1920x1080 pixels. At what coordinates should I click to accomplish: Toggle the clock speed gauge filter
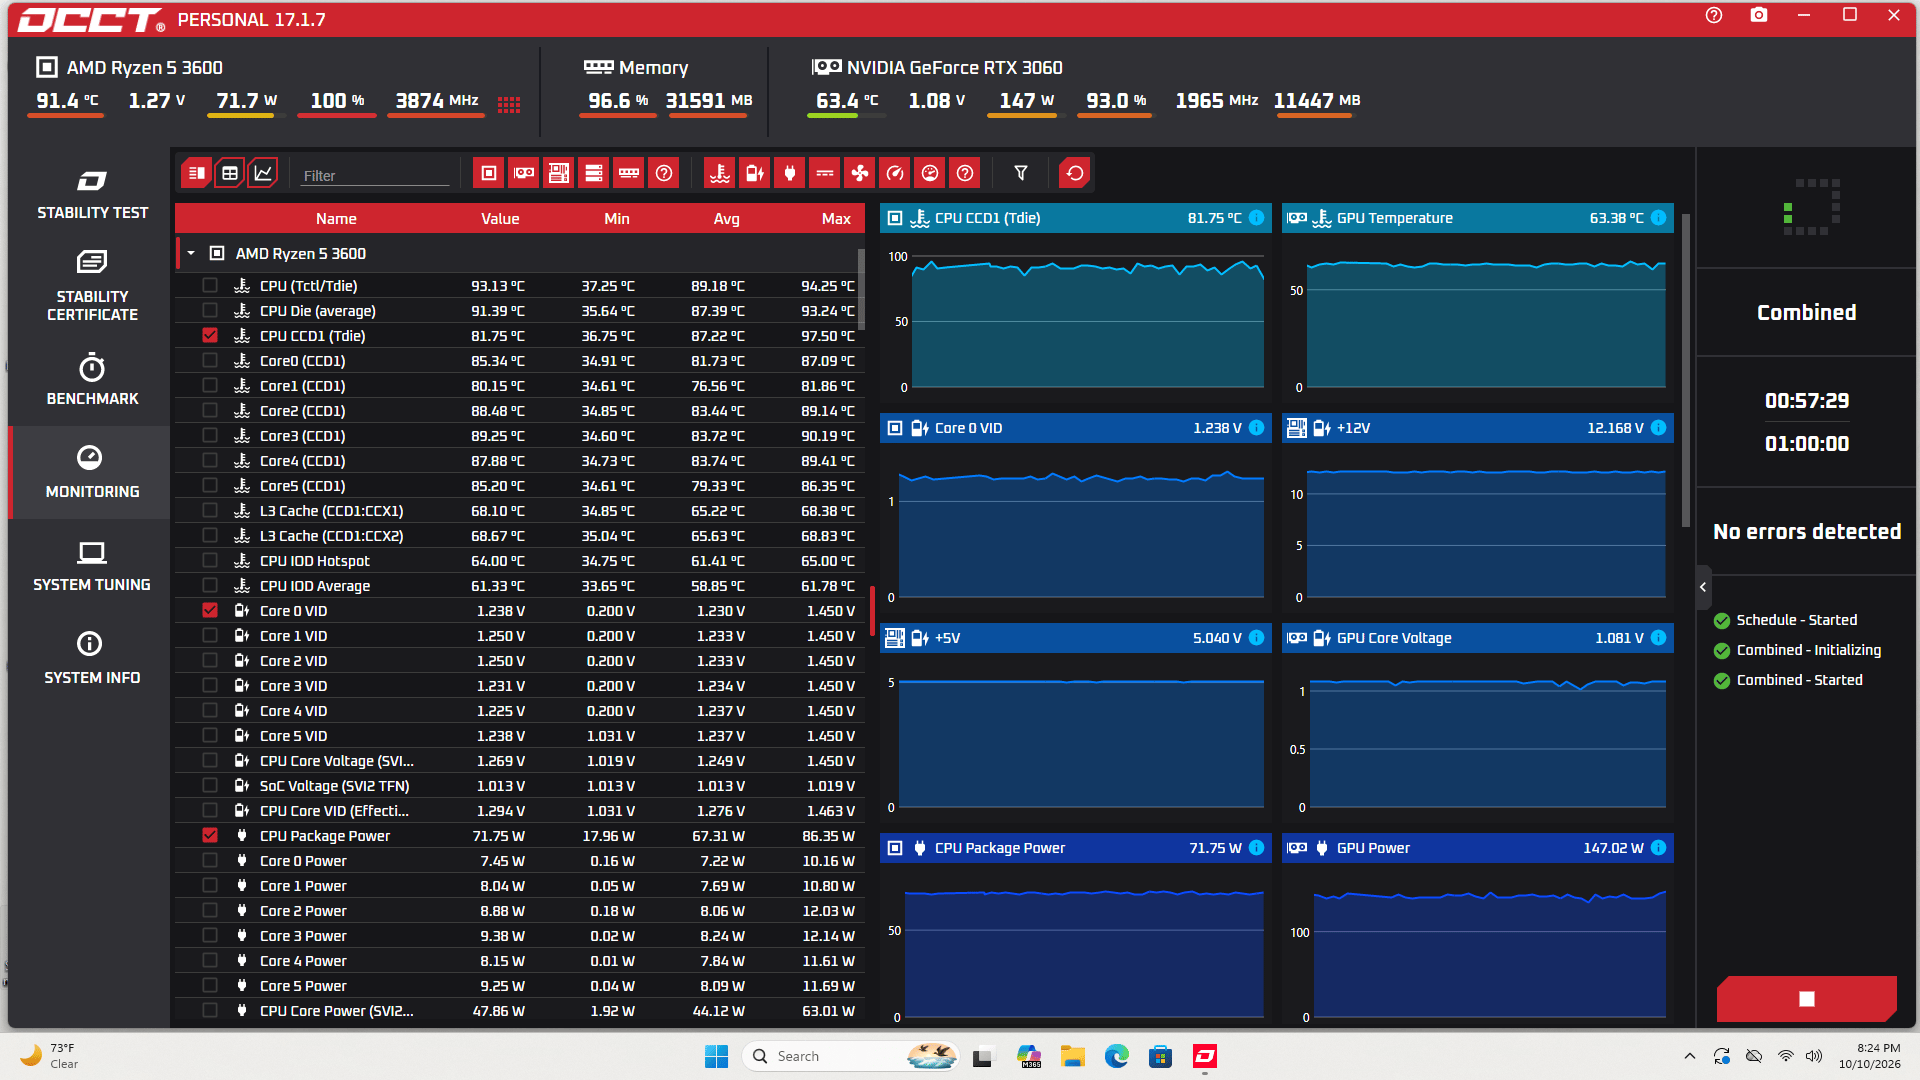click(895, 174)
